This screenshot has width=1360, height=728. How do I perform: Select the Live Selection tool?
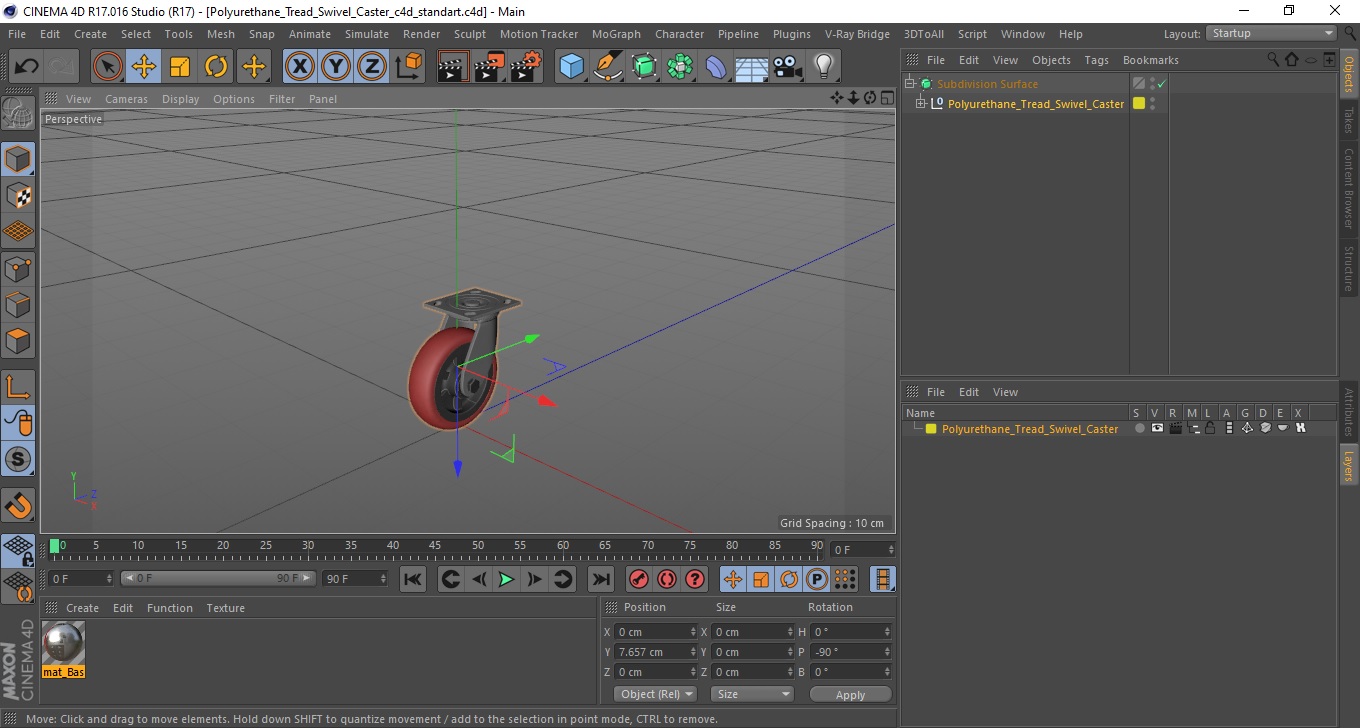pos(108,67)
